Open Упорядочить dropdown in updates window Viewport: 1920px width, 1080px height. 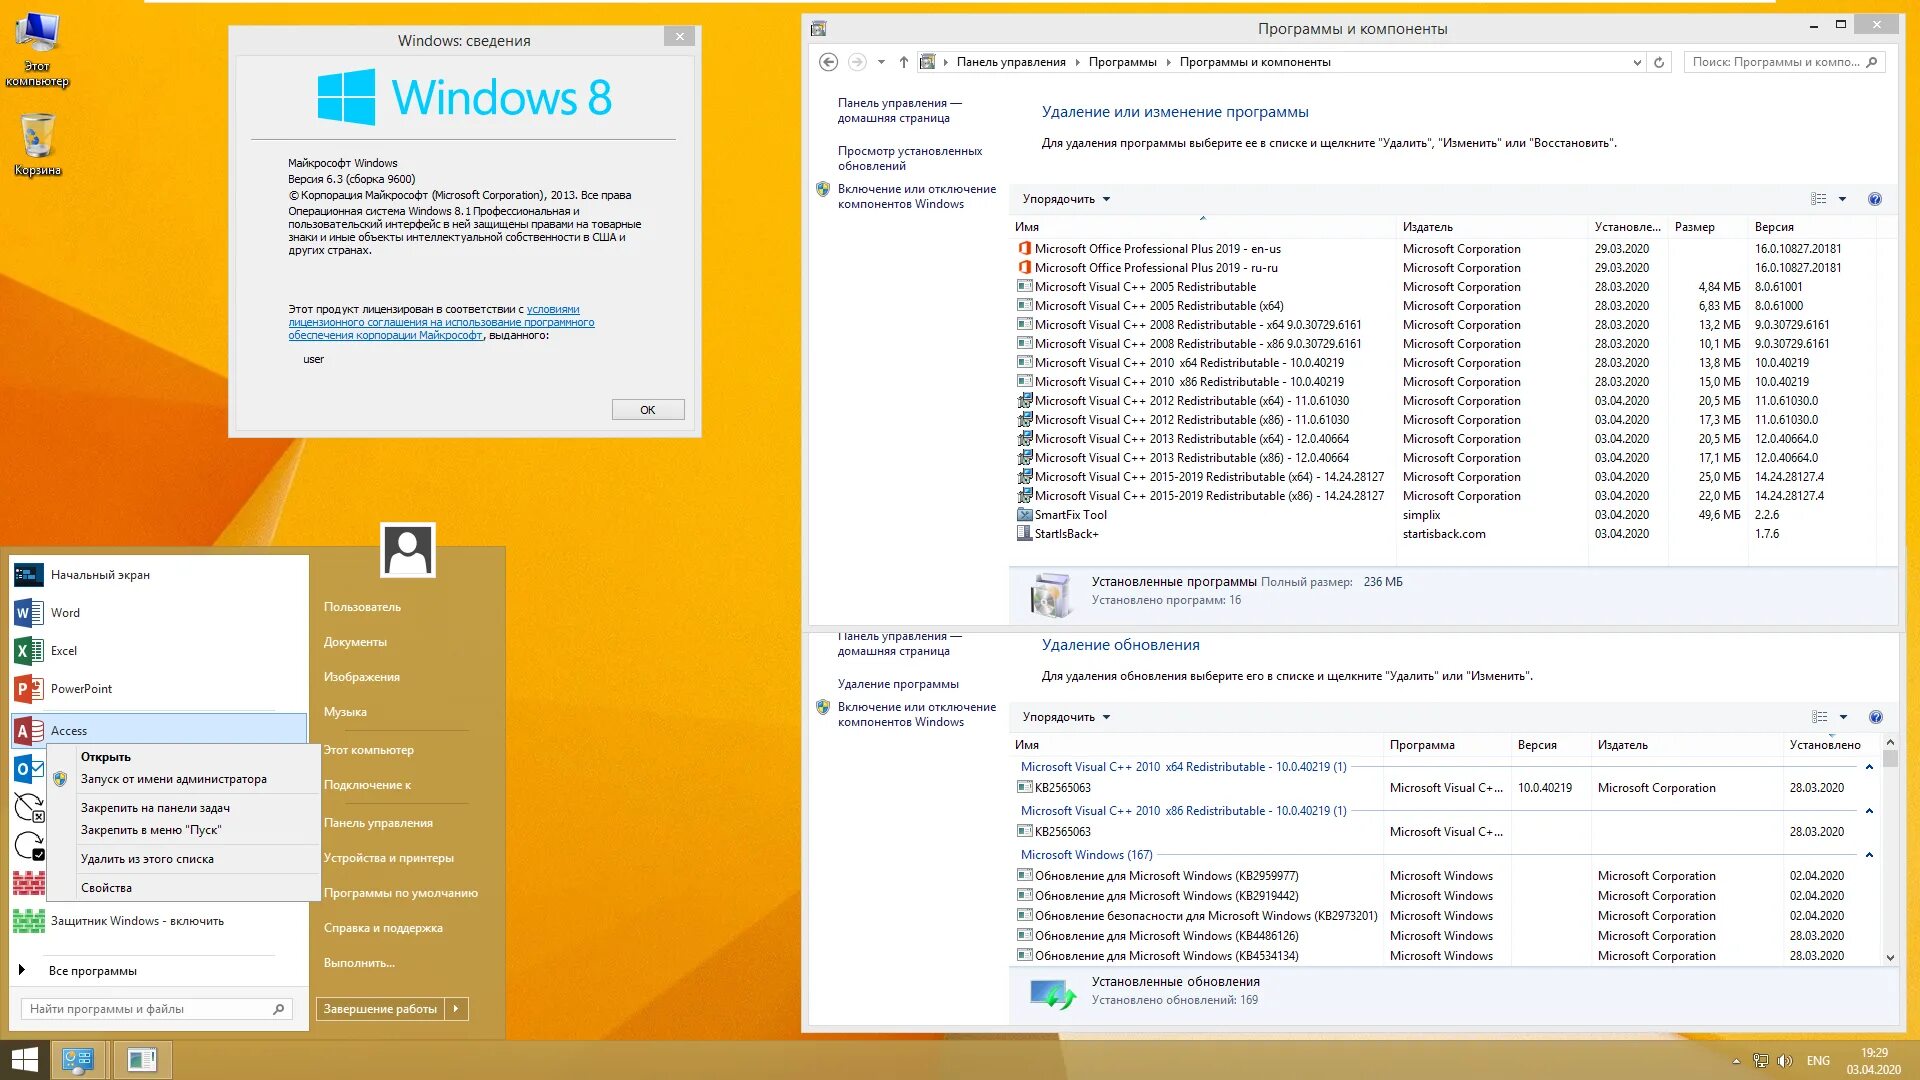[x=1066, y=717]
